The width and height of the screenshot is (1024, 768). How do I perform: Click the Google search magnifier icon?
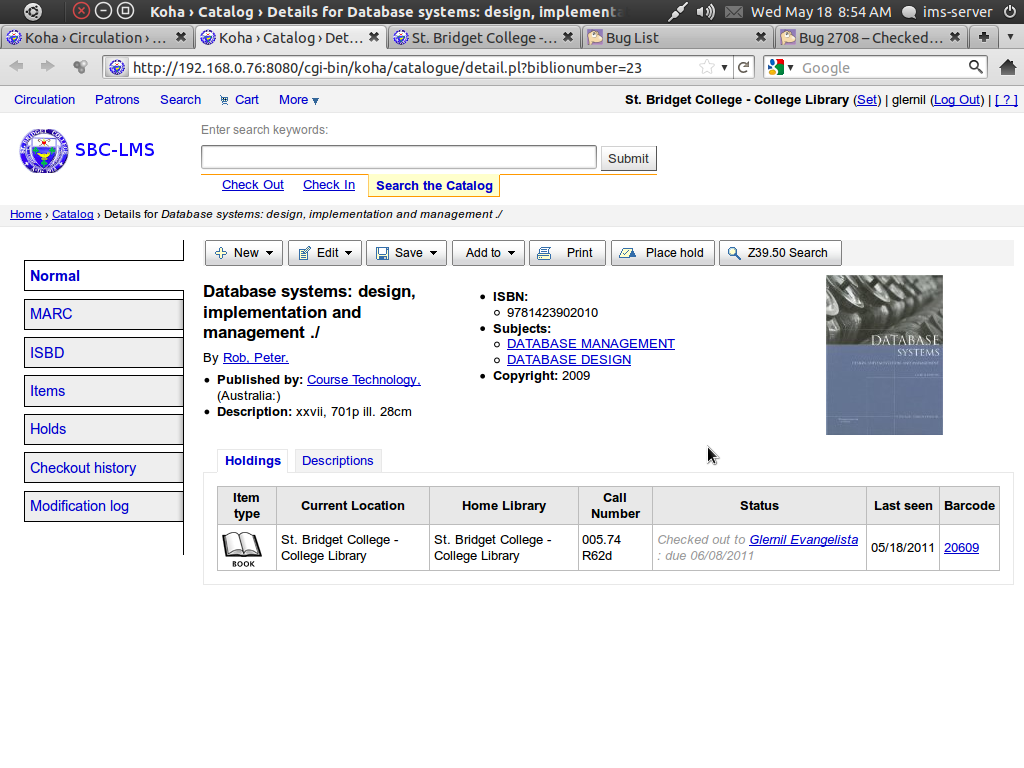coord(976,67)
